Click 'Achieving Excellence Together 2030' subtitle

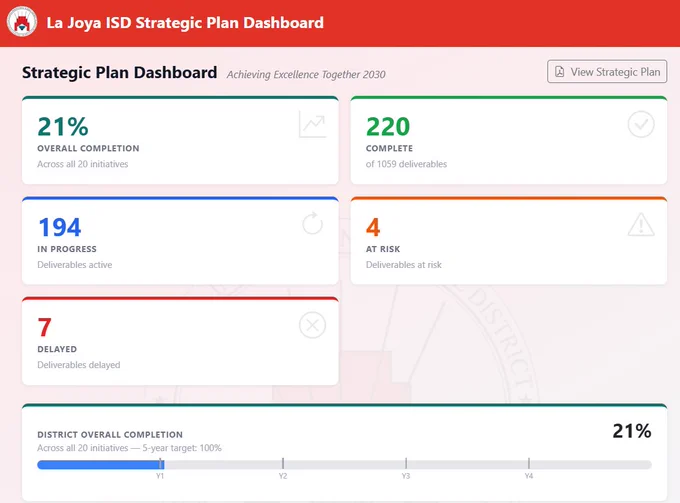click(x=306, y=75)
